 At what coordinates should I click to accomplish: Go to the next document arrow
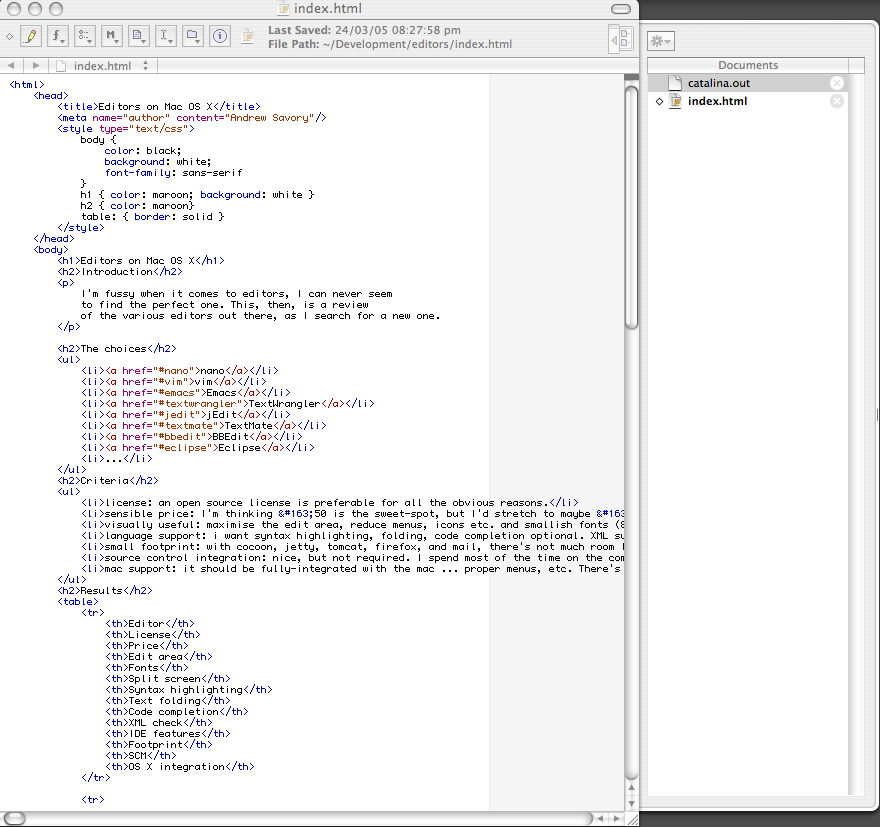36,66
